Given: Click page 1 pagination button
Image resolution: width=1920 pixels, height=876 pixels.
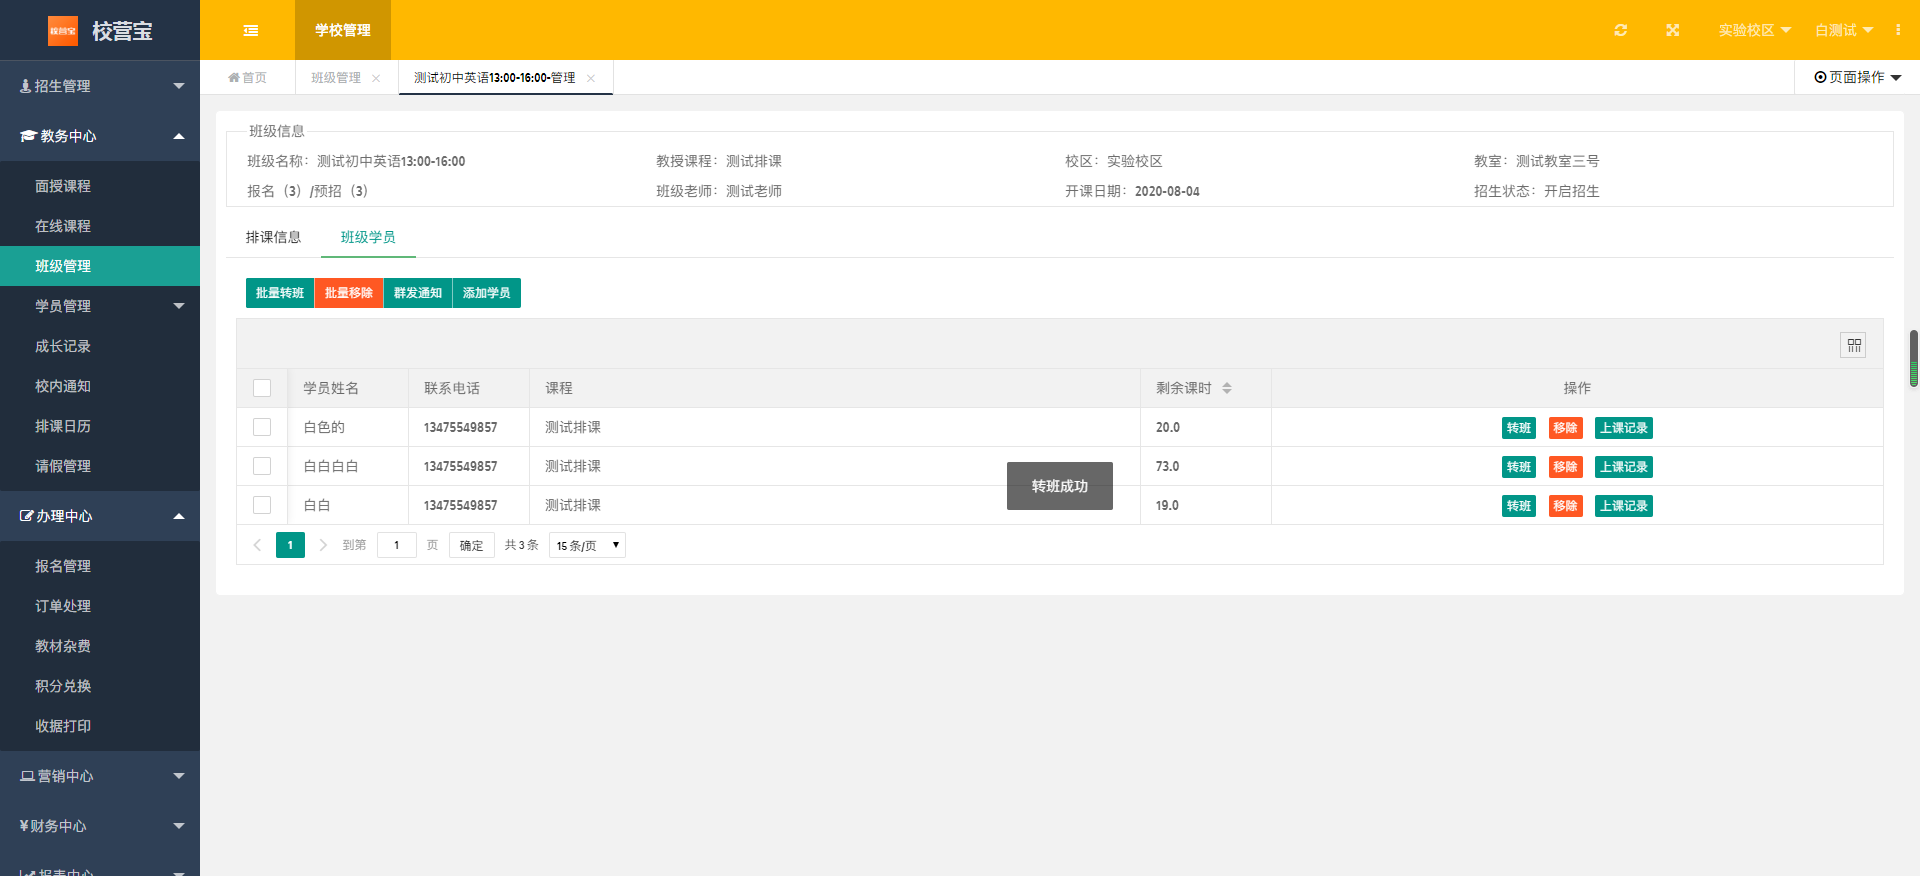Looking at the screenshot, I should [290, 545].
